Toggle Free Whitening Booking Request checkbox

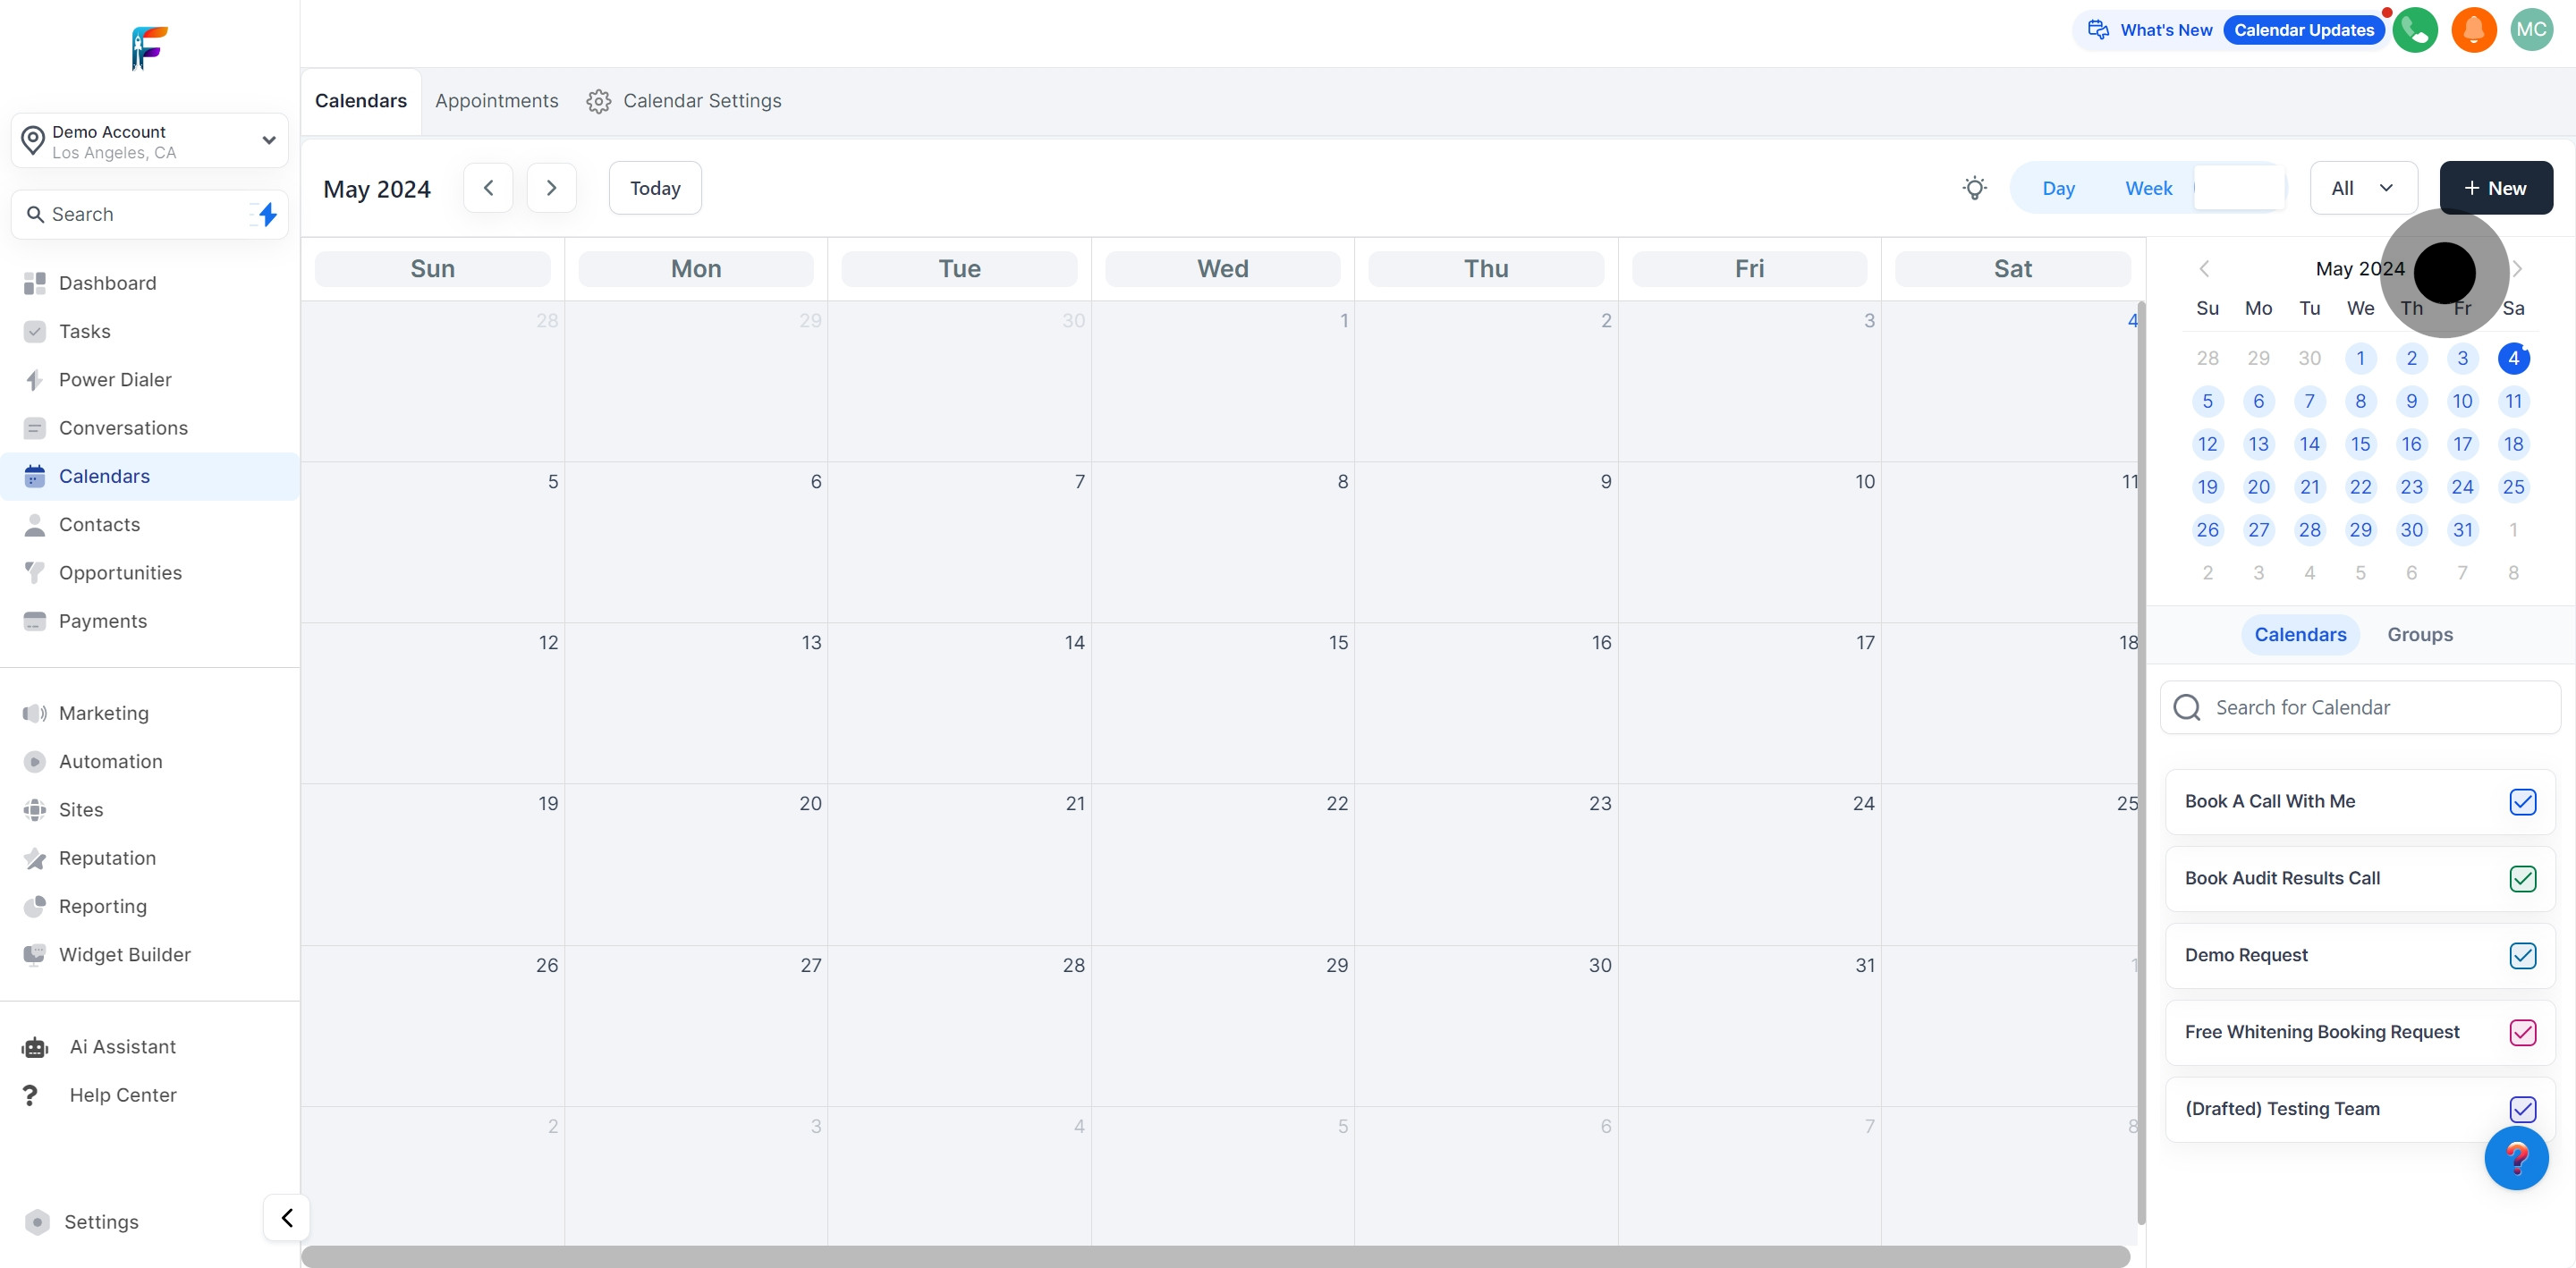tap(2522, 1032)
